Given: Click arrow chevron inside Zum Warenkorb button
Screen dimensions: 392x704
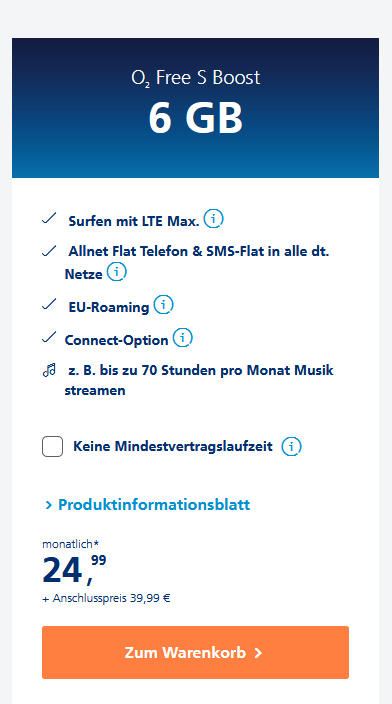Looking at the screenshot, I should (258, 653).
